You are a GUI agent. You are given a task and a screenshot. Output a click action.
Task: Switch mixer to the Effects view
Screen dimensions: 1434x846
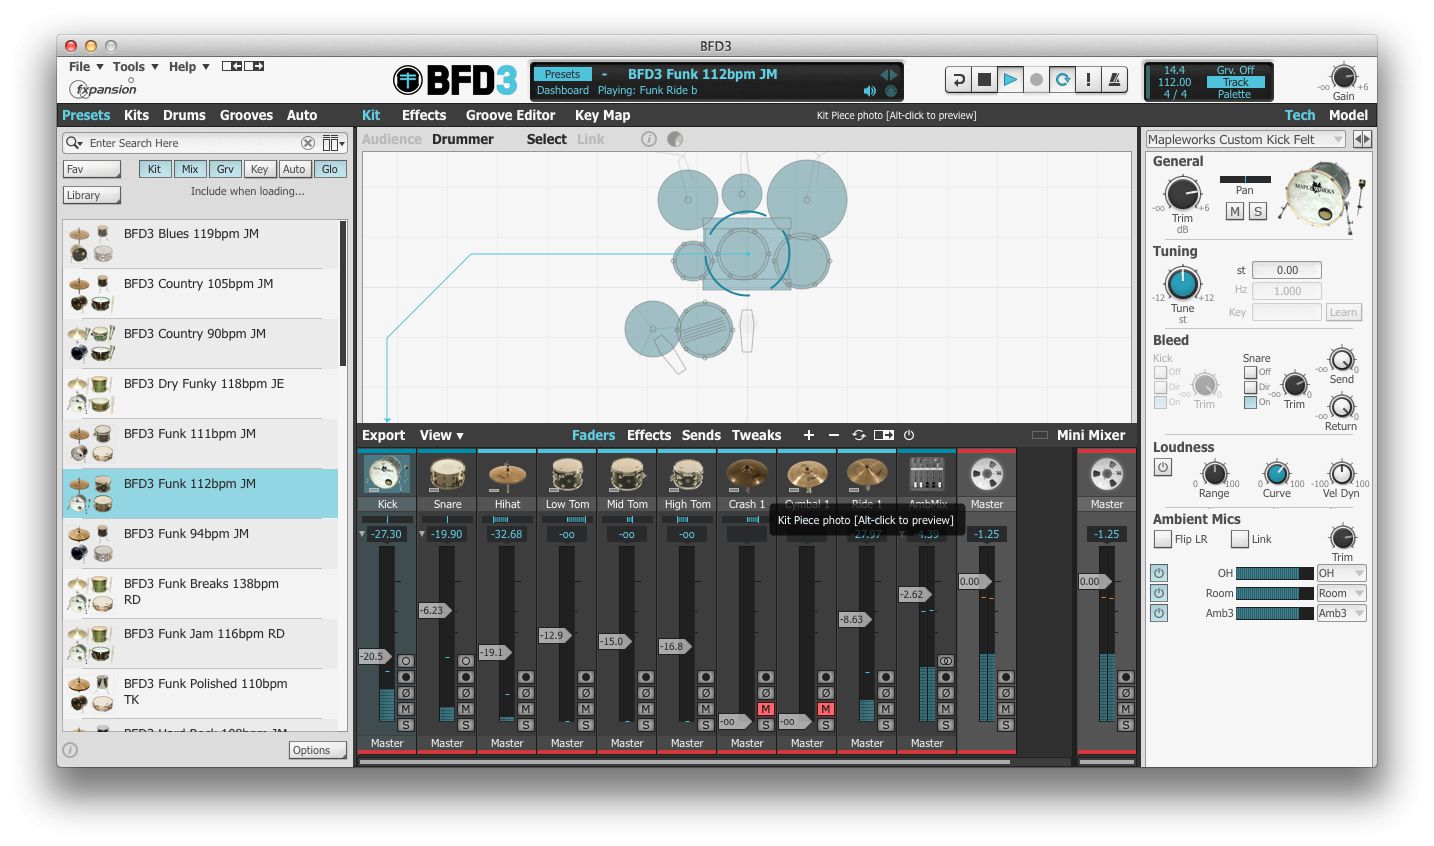(649, 435)
